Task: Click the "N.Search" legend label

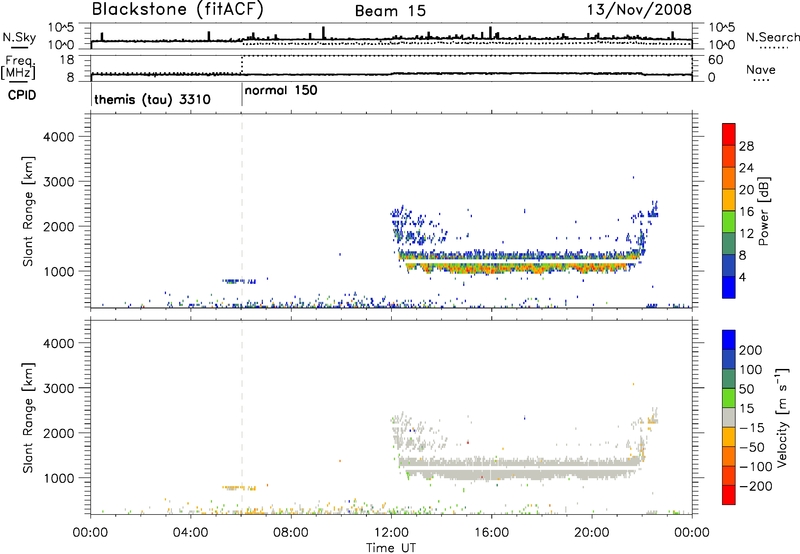Action: point(772,37)
